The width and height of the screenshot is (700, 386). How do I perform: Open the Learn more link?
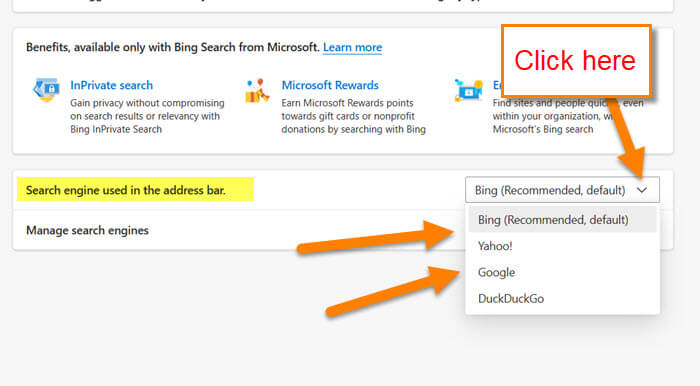(352, 47)
